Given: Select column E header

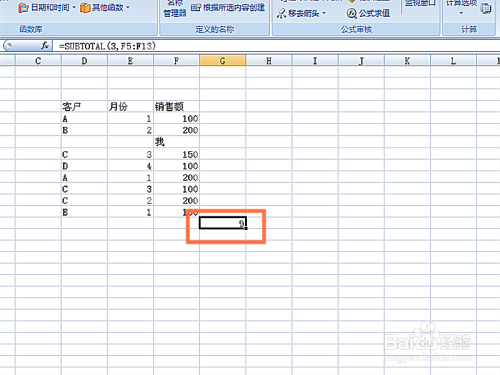Looking at the screenshot, I should coord(130,61).
